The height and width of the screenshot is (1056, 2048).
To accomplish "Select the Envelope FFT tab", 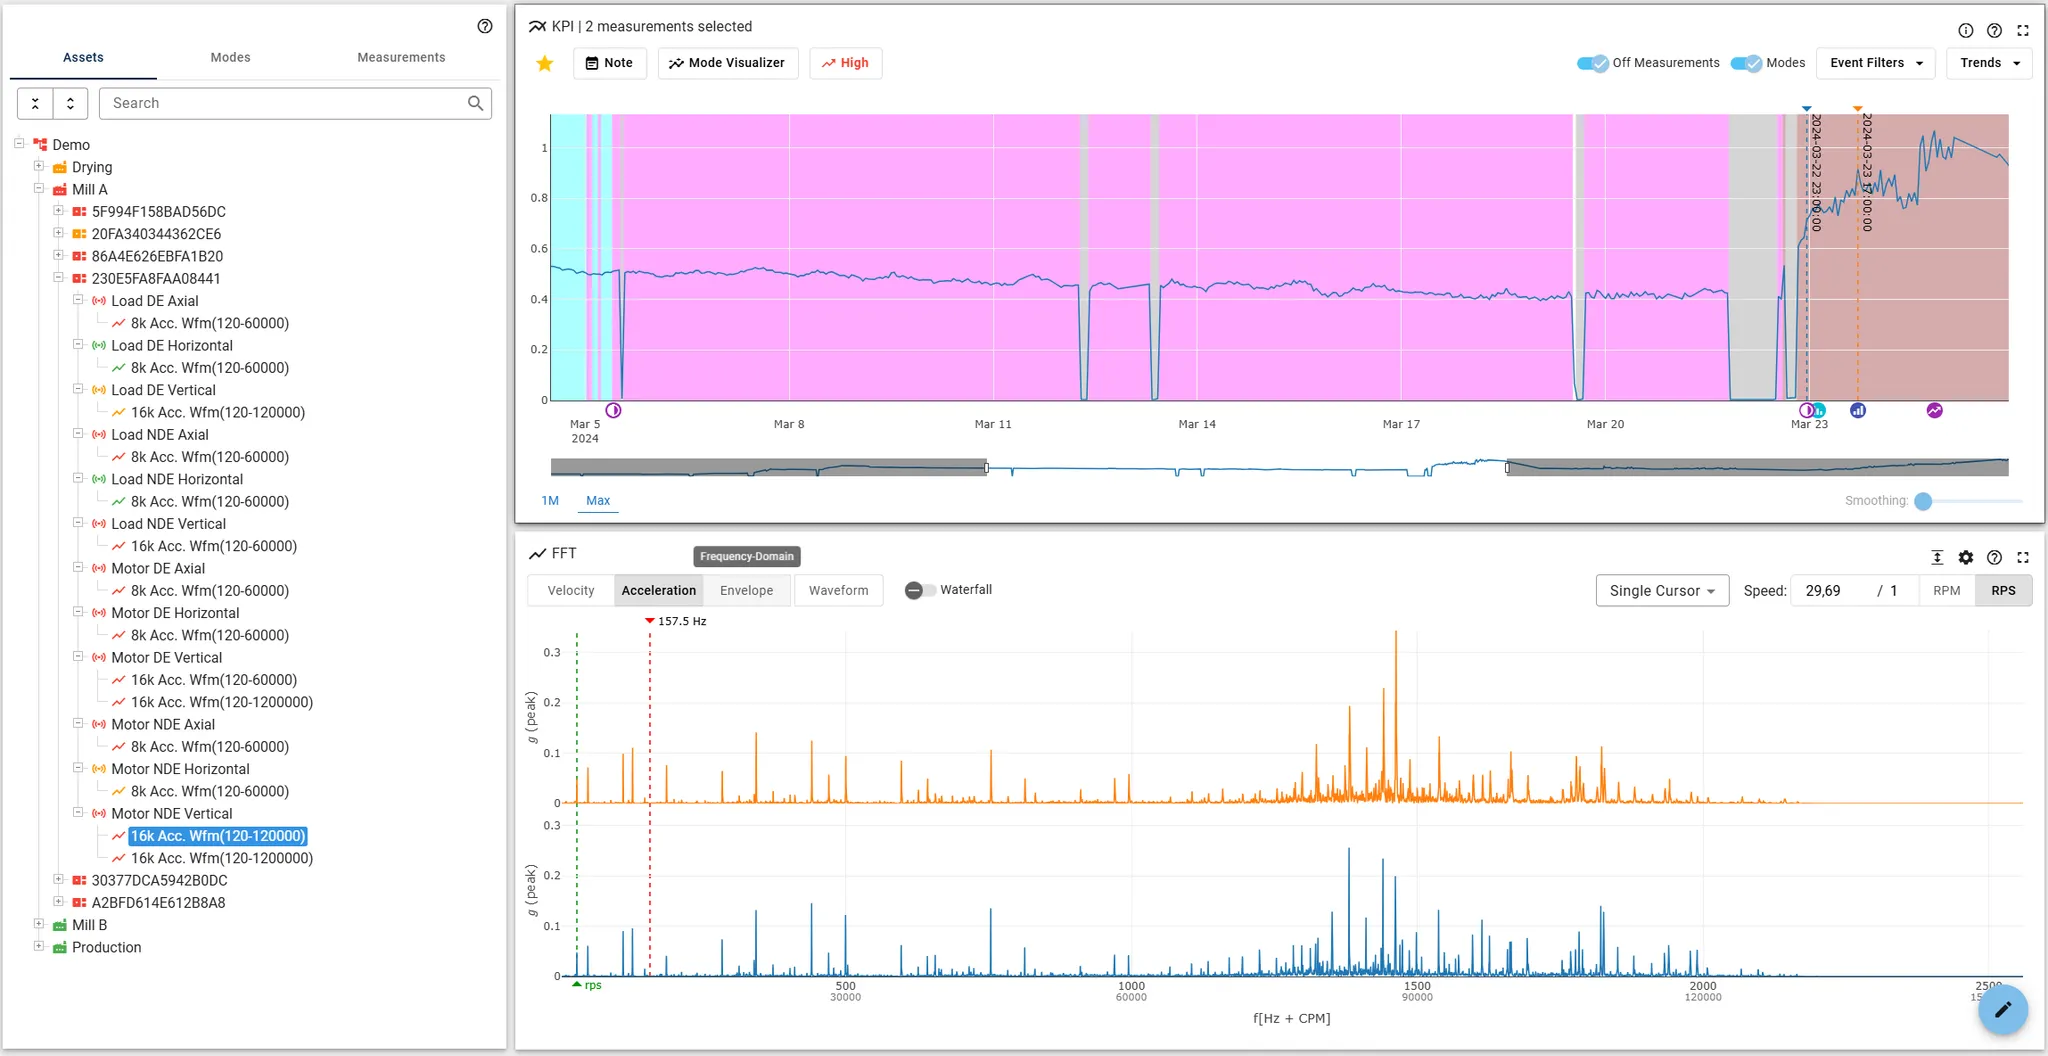I will click(747, 591).
